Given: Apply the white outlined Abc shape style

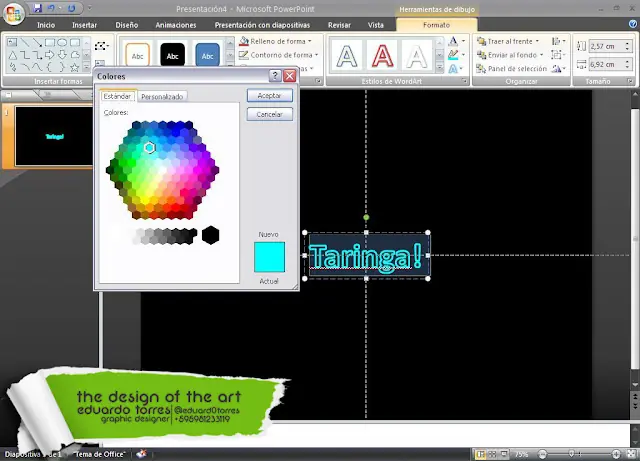Looking at the screenshot, I should tap(138, 56).
